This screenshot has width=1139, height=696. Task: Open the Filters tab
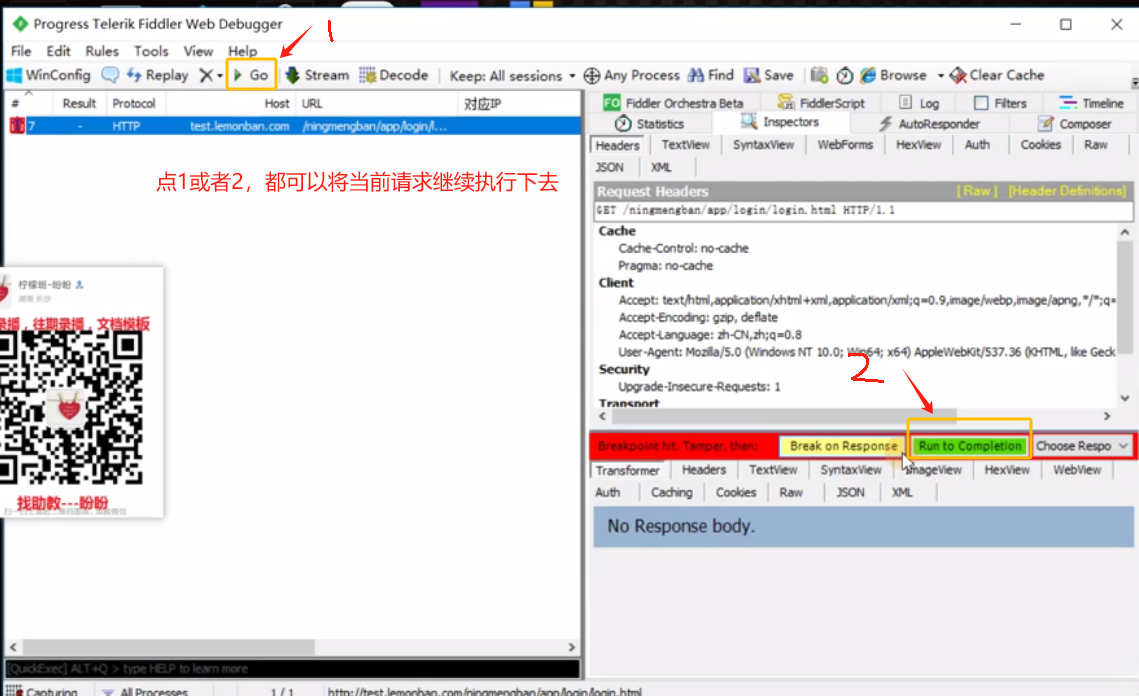(1000, 103)
